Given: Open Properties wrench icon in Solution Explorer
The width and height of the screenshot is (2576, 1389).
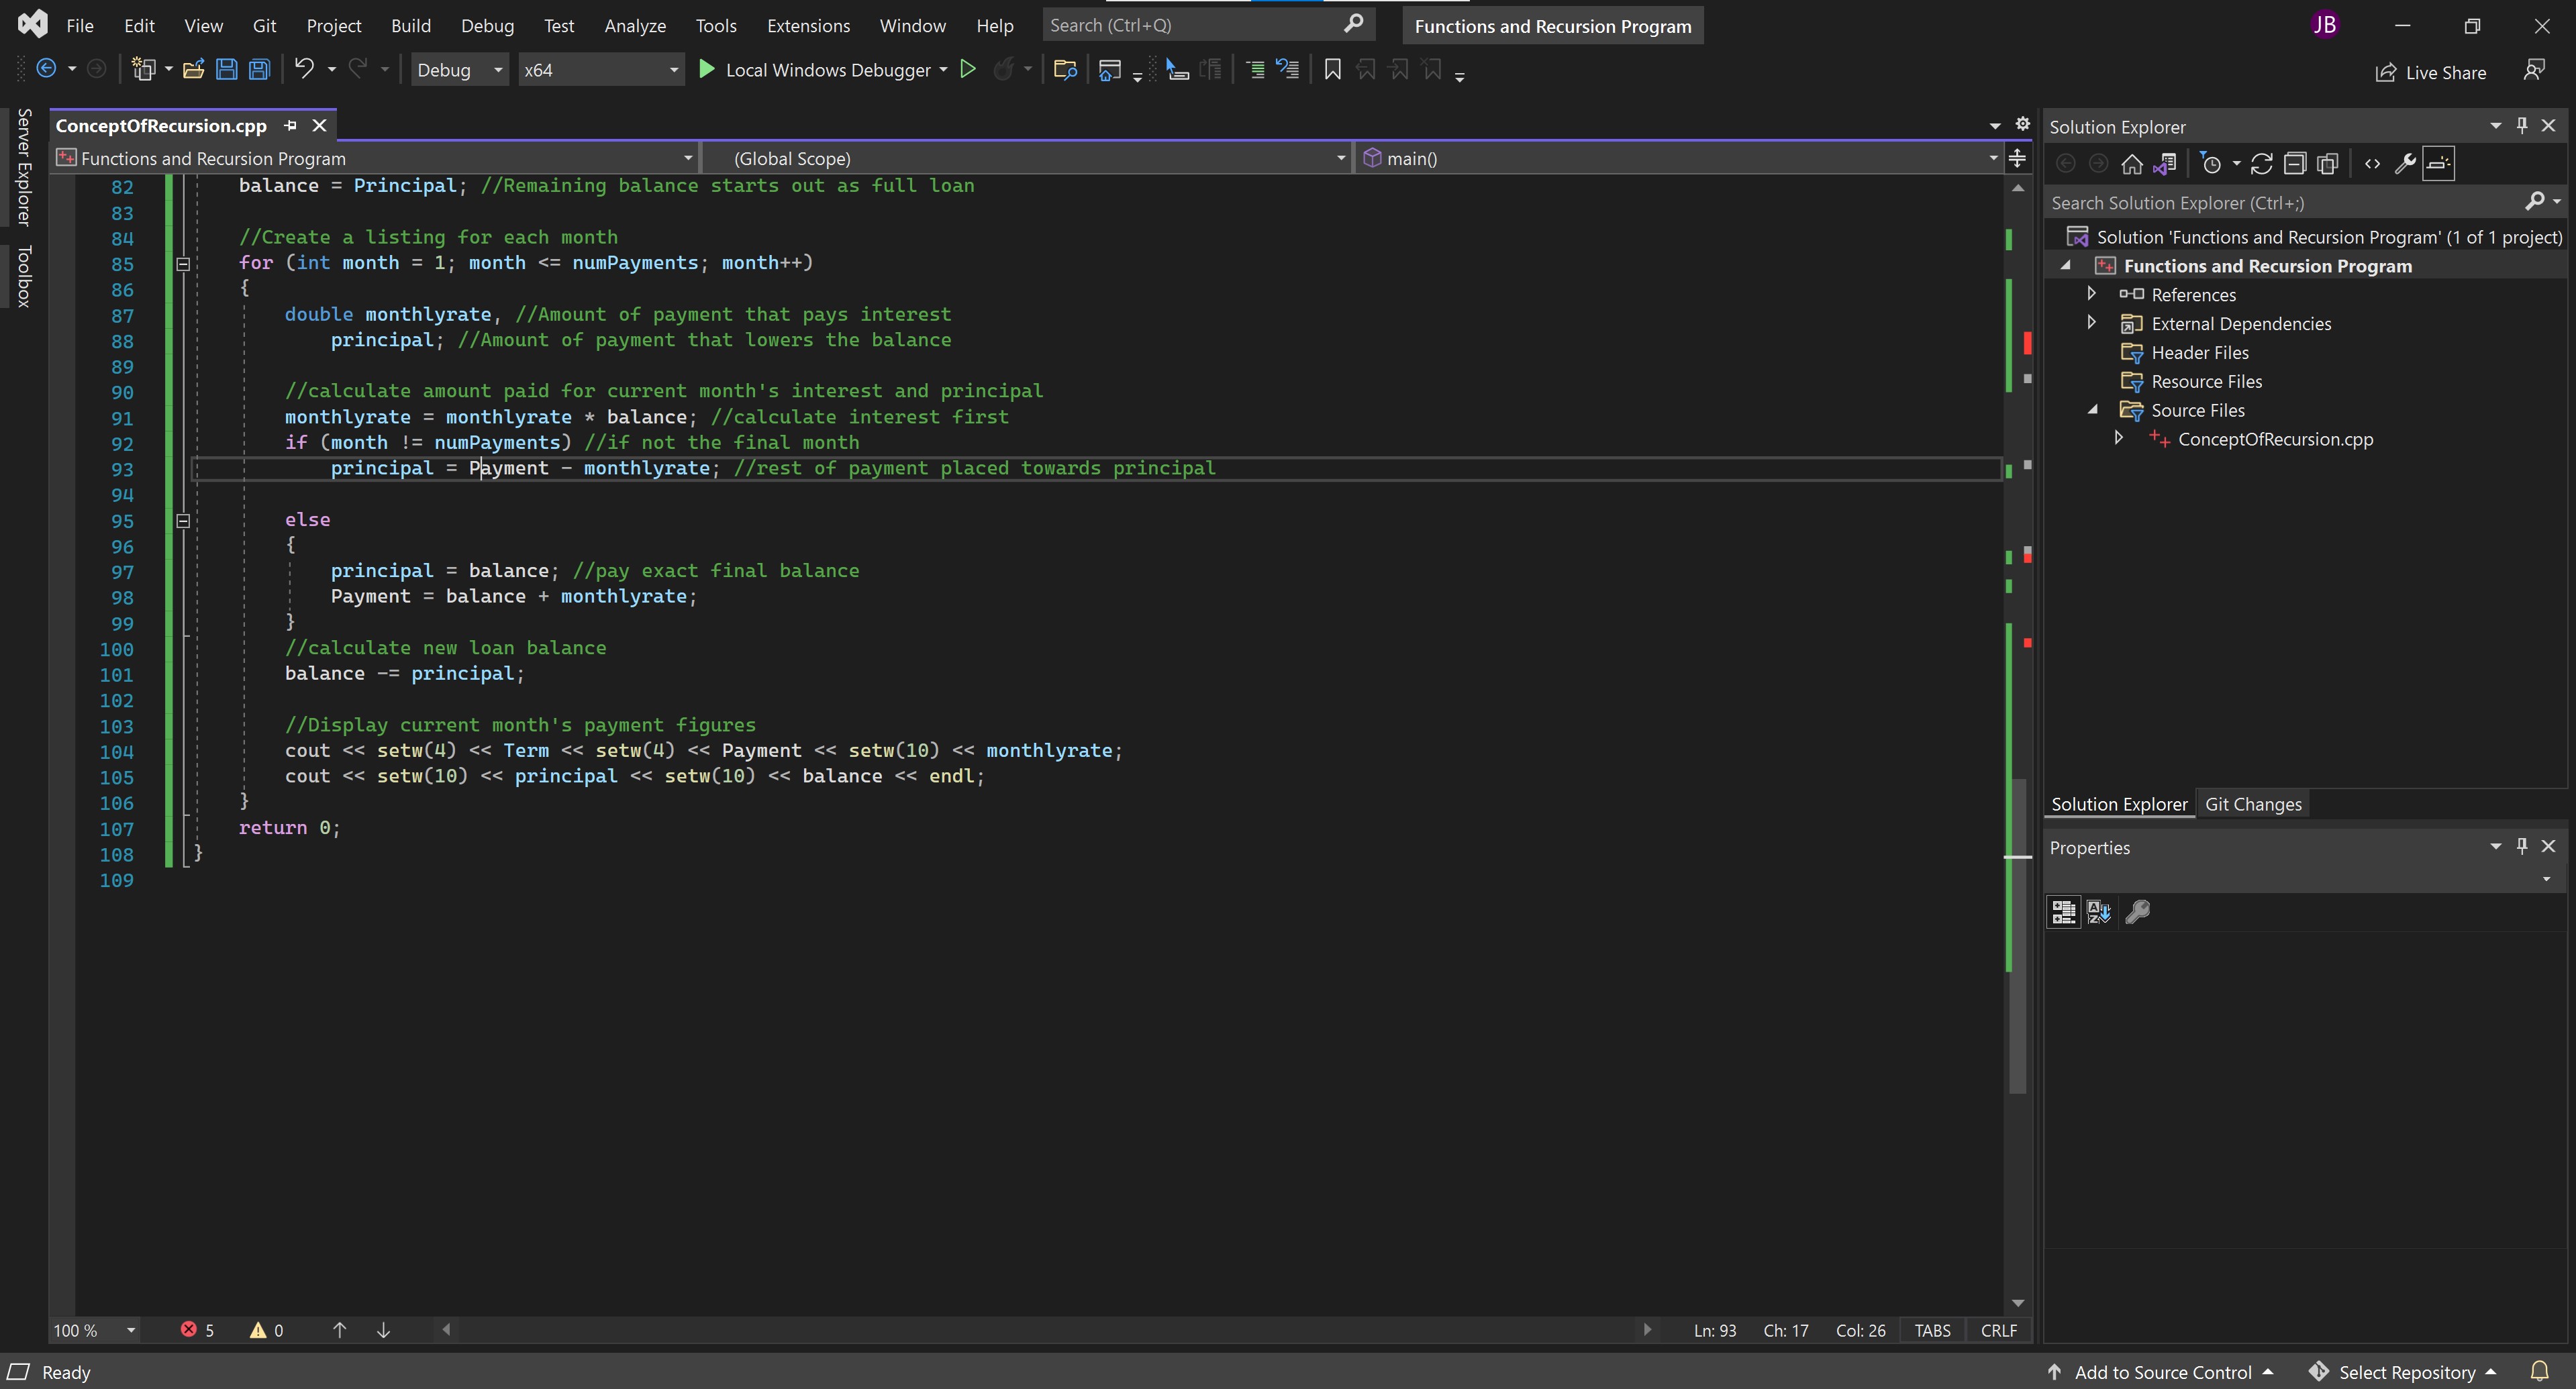Looking at the screenshot, I should (x=2405, y=164).
